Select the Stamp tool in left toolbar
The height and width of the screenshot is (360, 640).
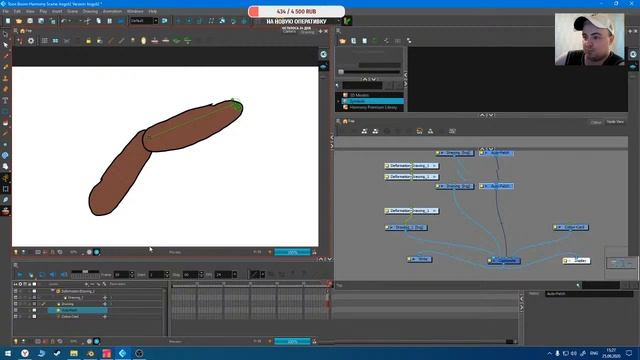coord(5,78)
